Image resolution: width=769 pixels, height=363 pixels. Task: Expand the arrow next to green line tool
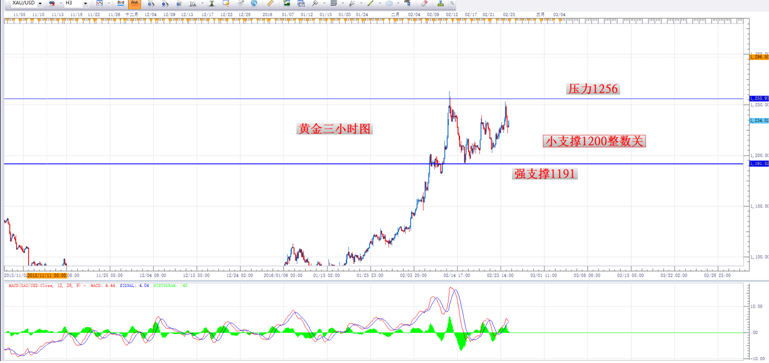click(x=380, y=3)
